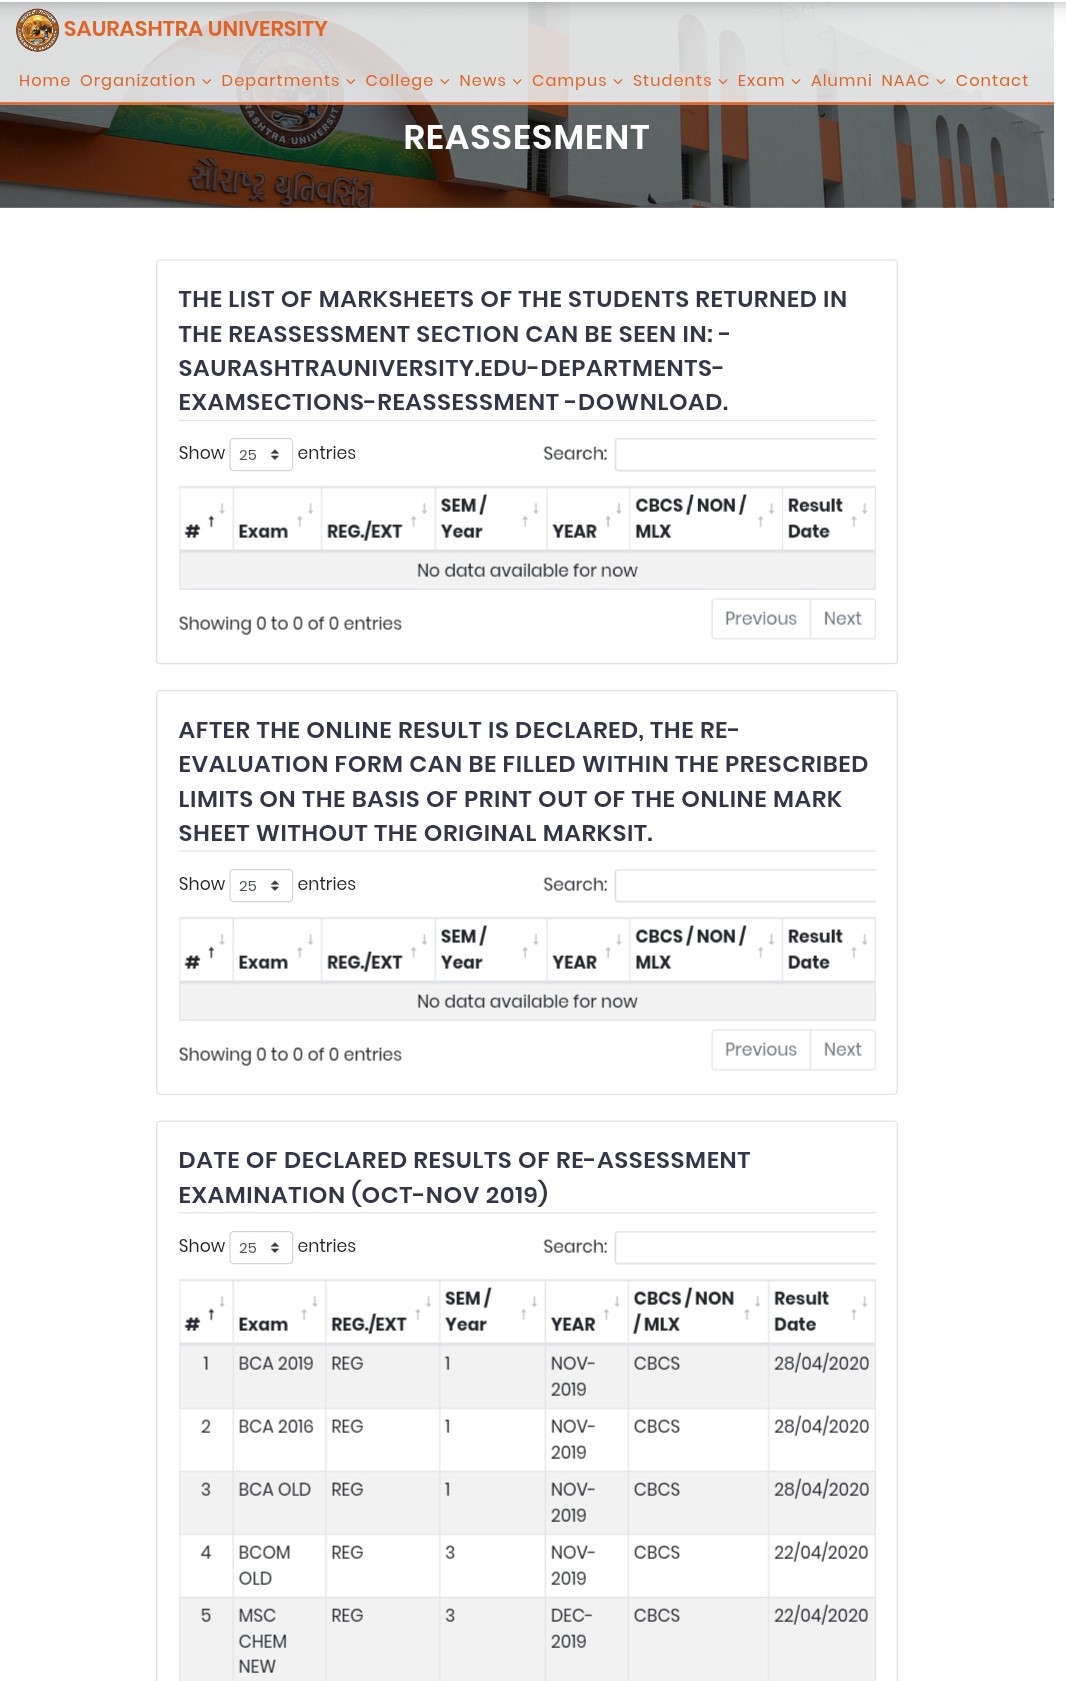This screenshot has height=1681, width=1066.
Task: Click Next in first table pagination
Action: [x=842, y=618]
